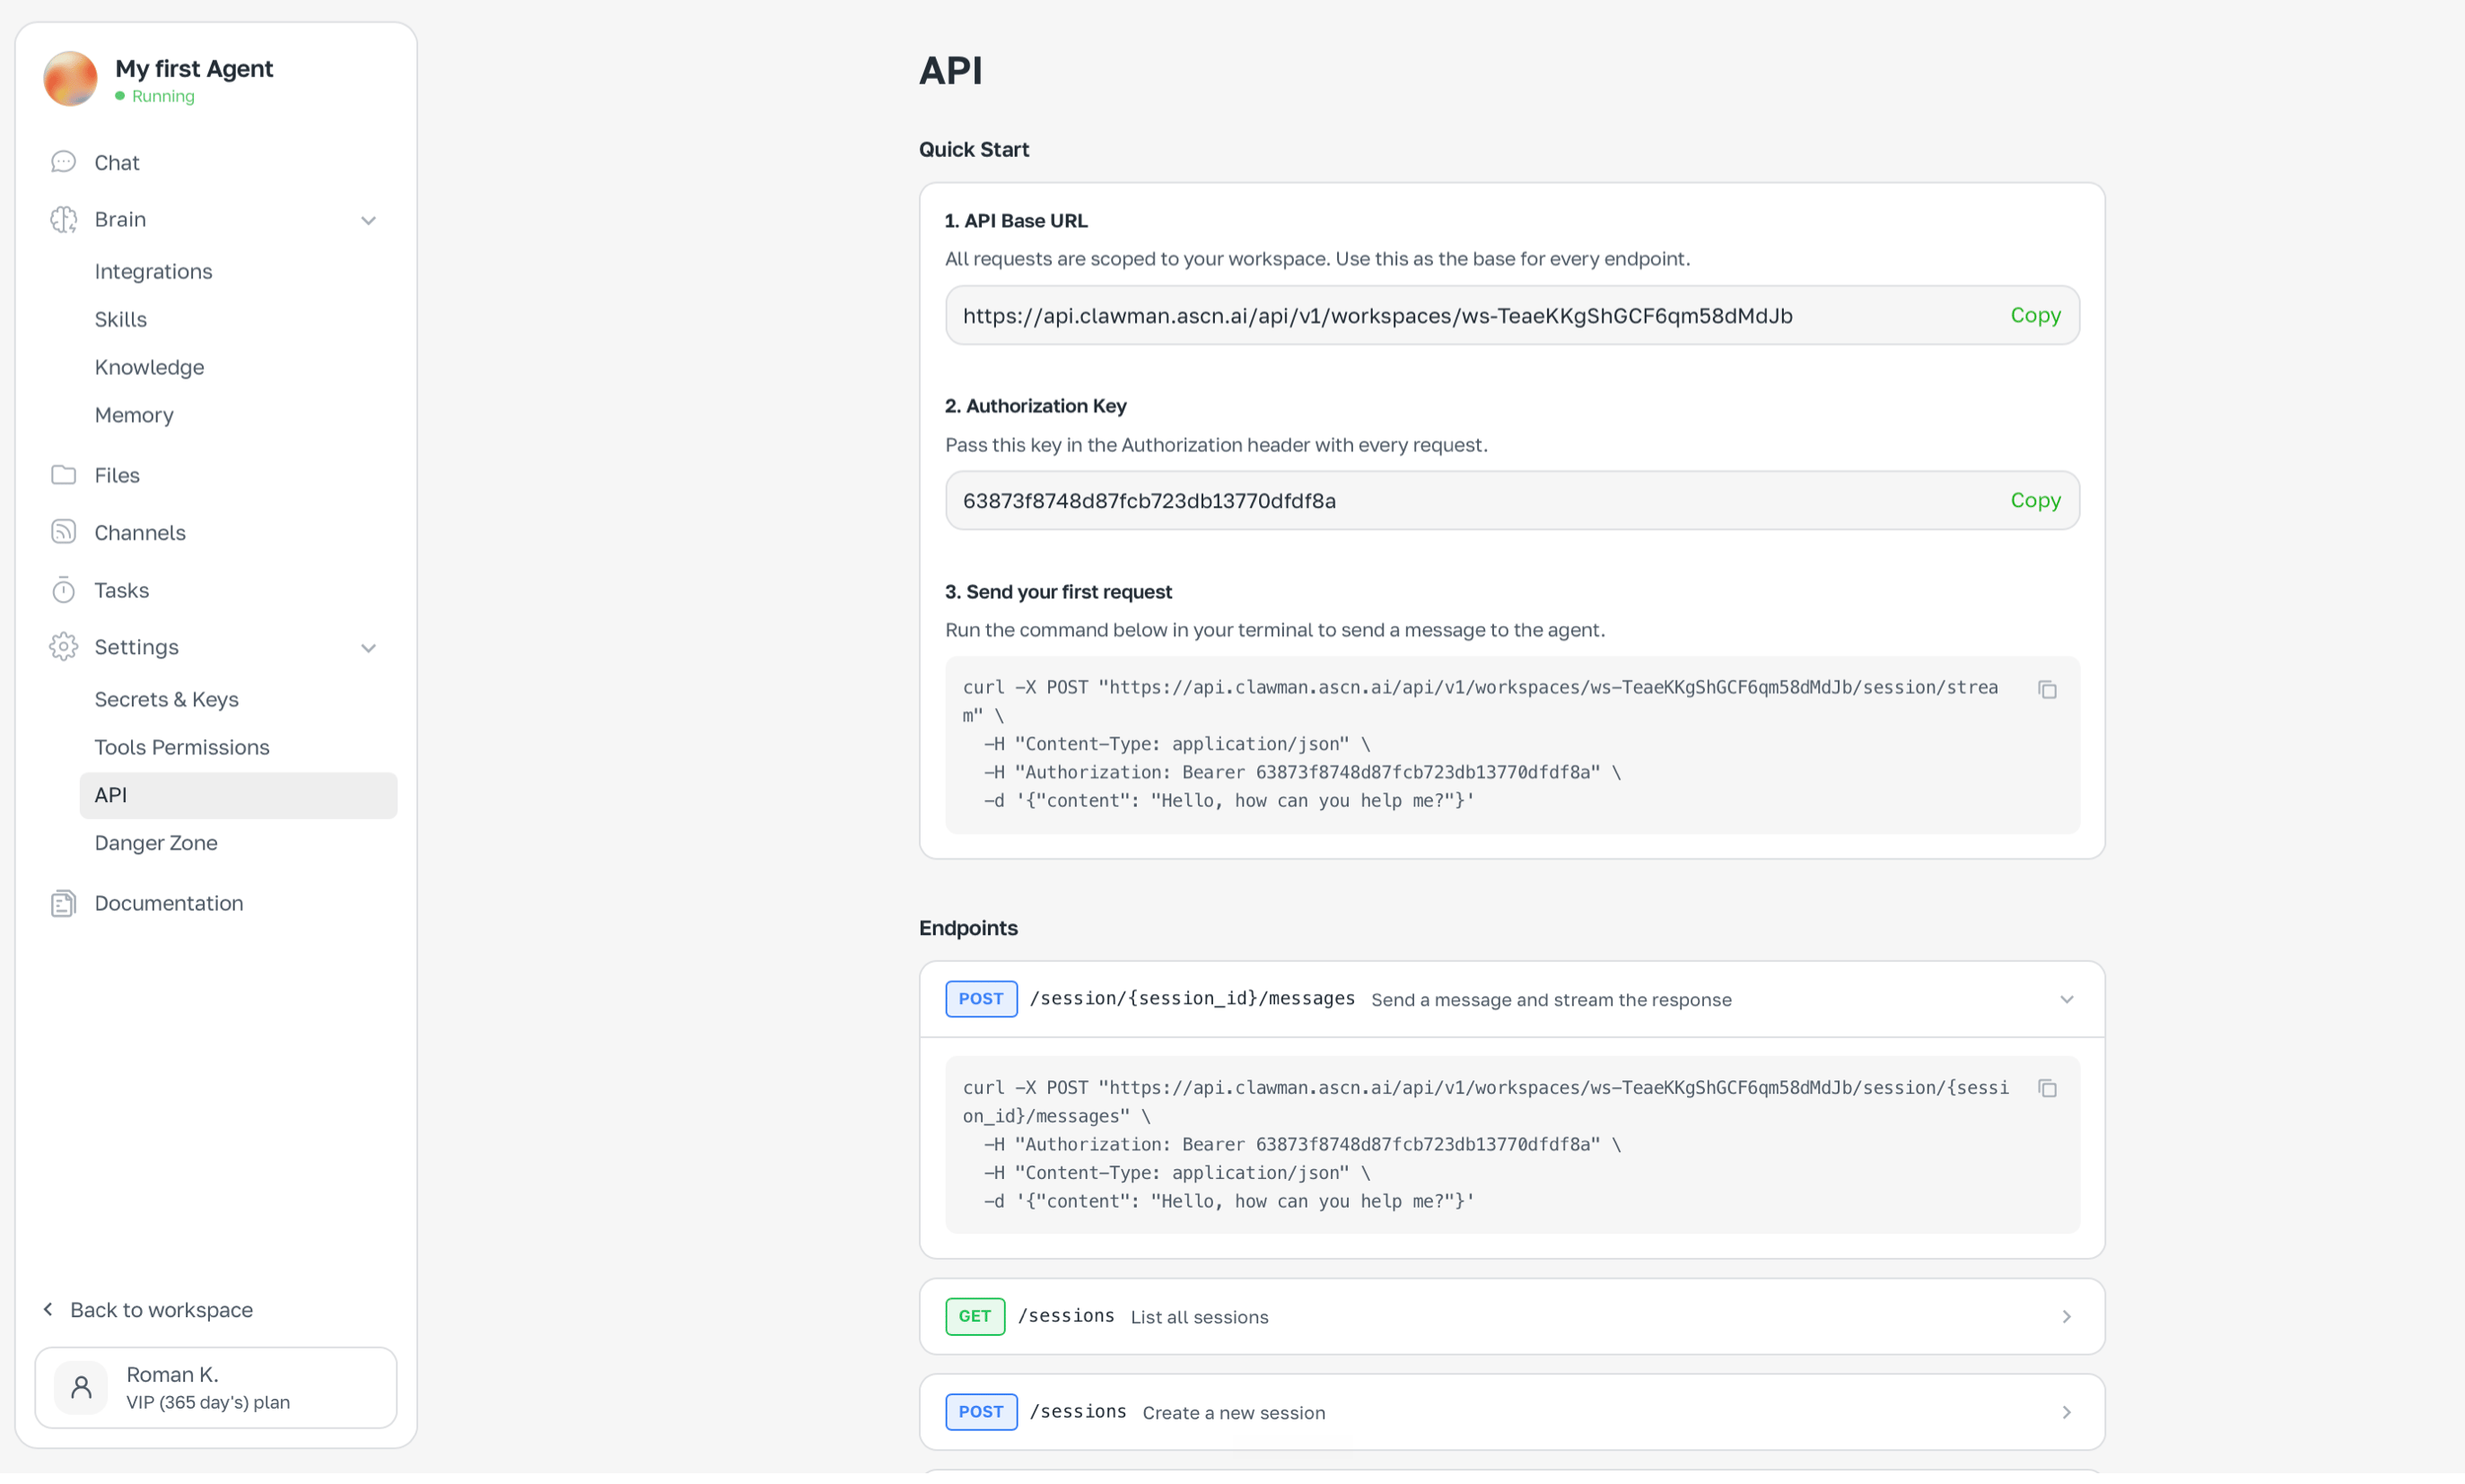Click the Back to workspace arrow
This screenshot has height=1484, width=2465.
point(48,1309)
